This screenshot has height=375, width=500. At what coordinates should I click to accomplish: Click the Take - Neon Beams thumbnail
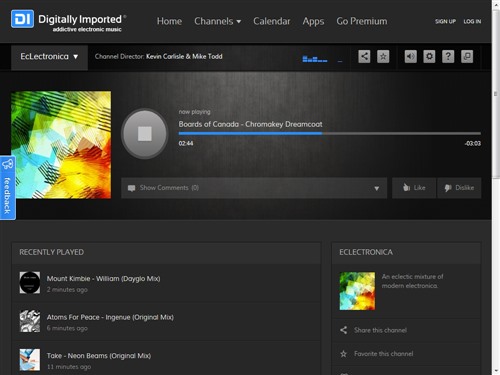coord(30,360)
